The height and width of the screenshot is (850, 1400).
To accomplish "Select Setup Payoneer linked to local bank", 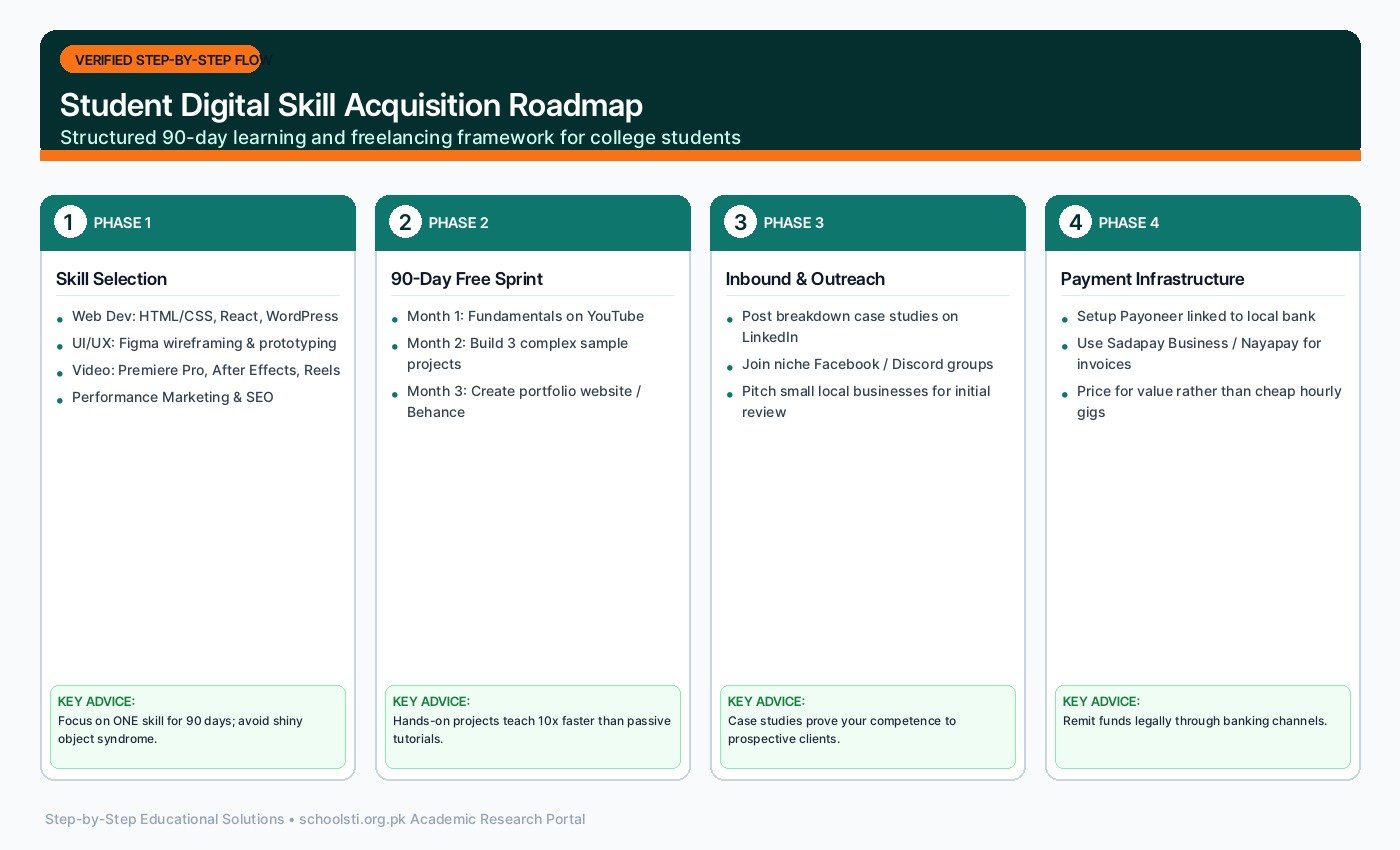I will pos(1196,316).
